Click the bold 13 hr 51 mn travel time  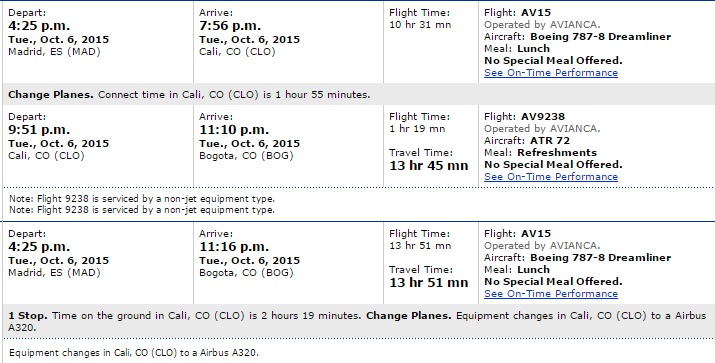(429, 283)
